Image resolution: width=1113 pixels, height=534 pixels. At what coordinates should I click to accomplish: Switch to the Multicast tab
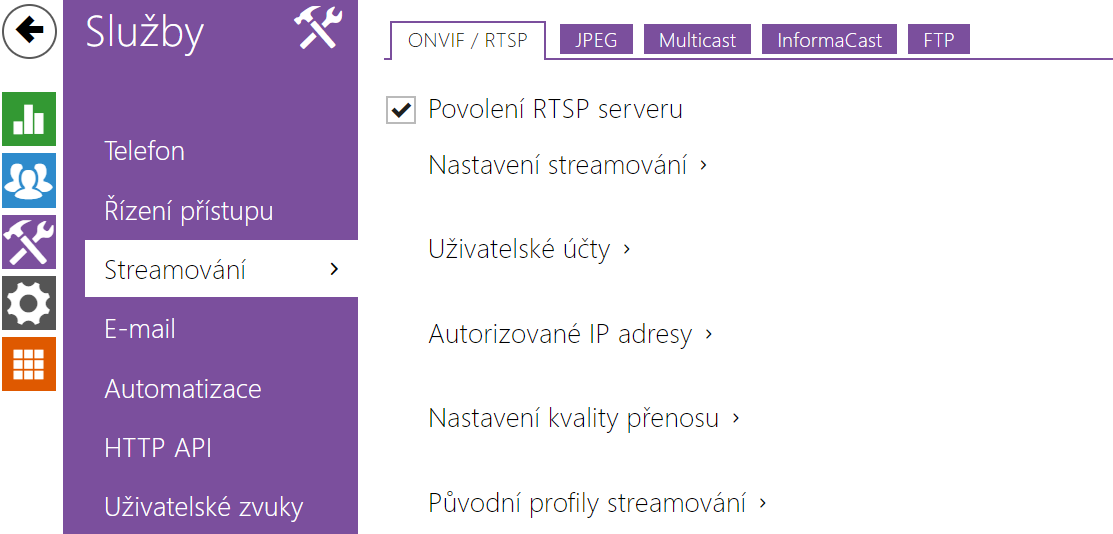click(x=697, y=40)
